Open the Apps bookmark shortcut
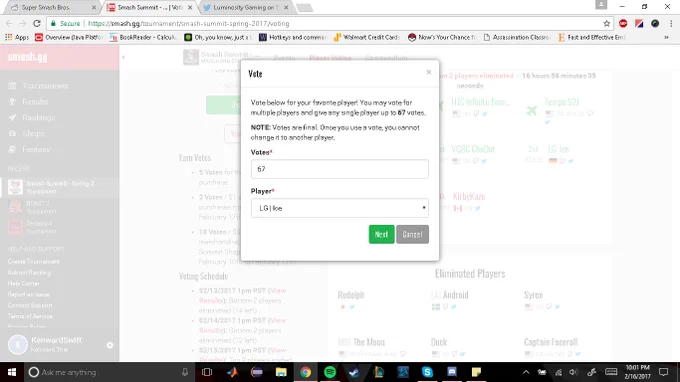This screenshot has width=680, height=382. [x=17, y=37]
